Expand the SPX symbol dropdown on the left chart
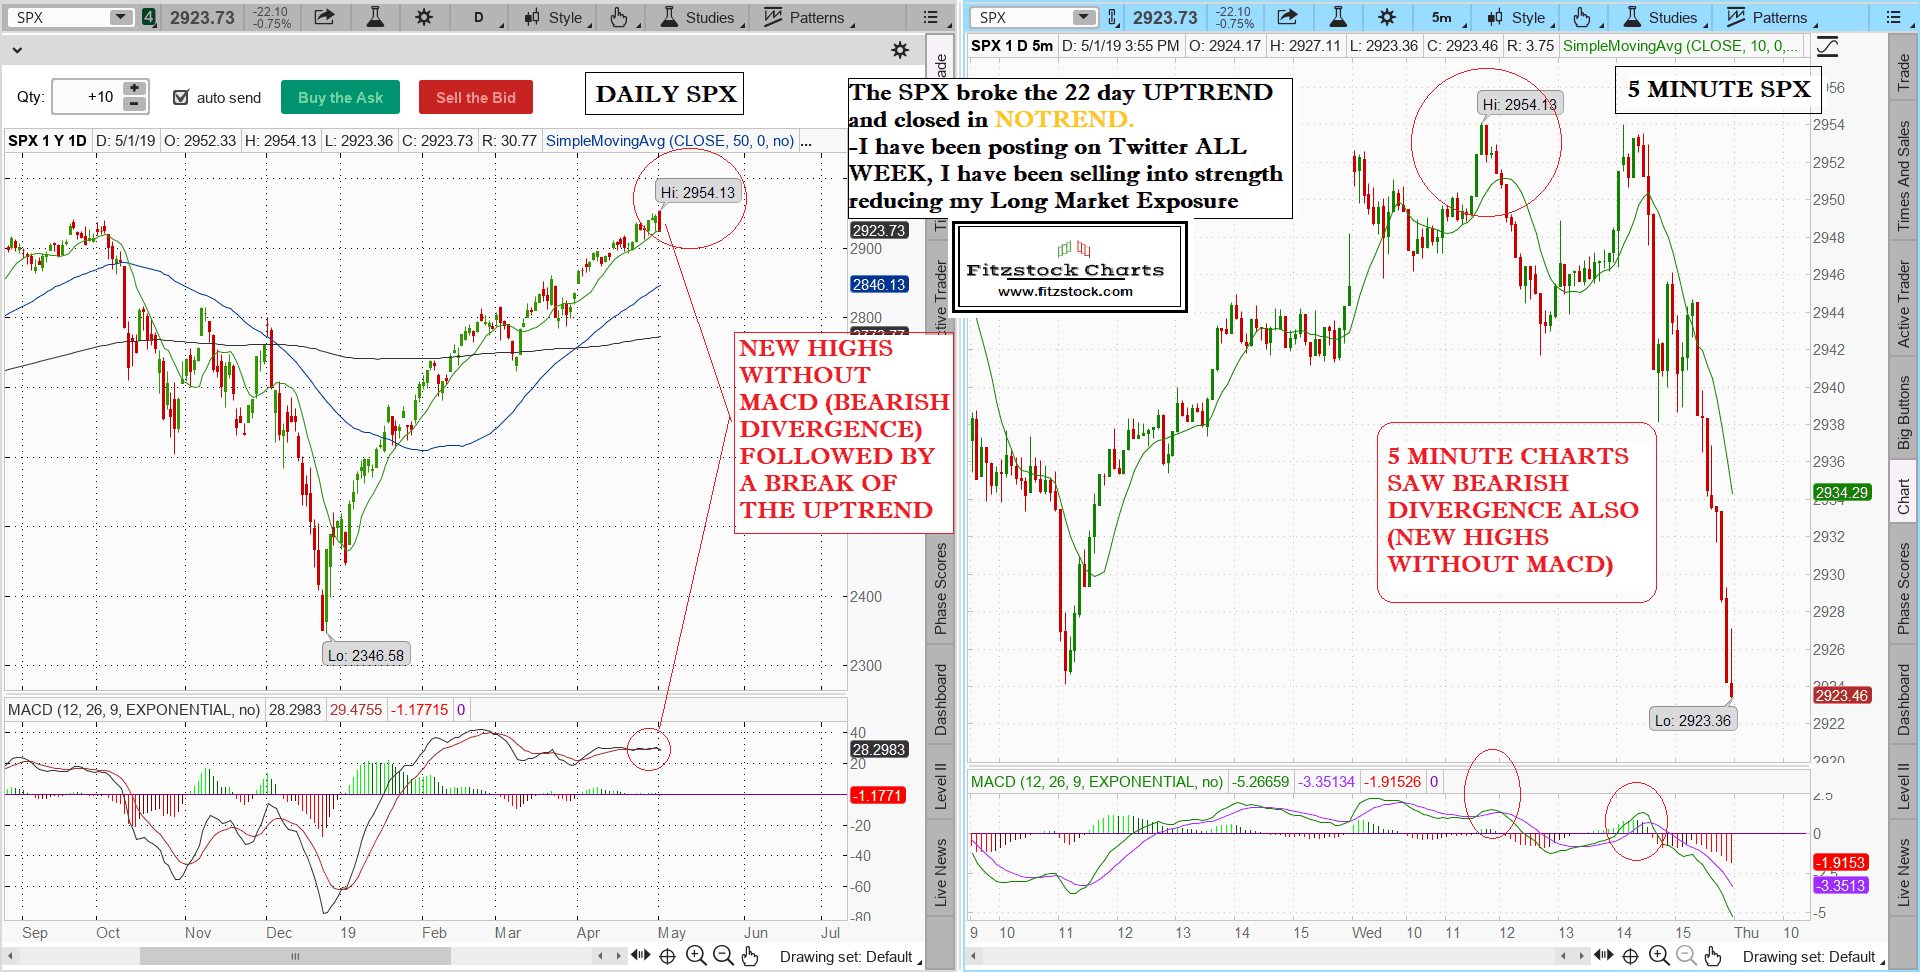1920x972 pixels. [x=121, y=17]
